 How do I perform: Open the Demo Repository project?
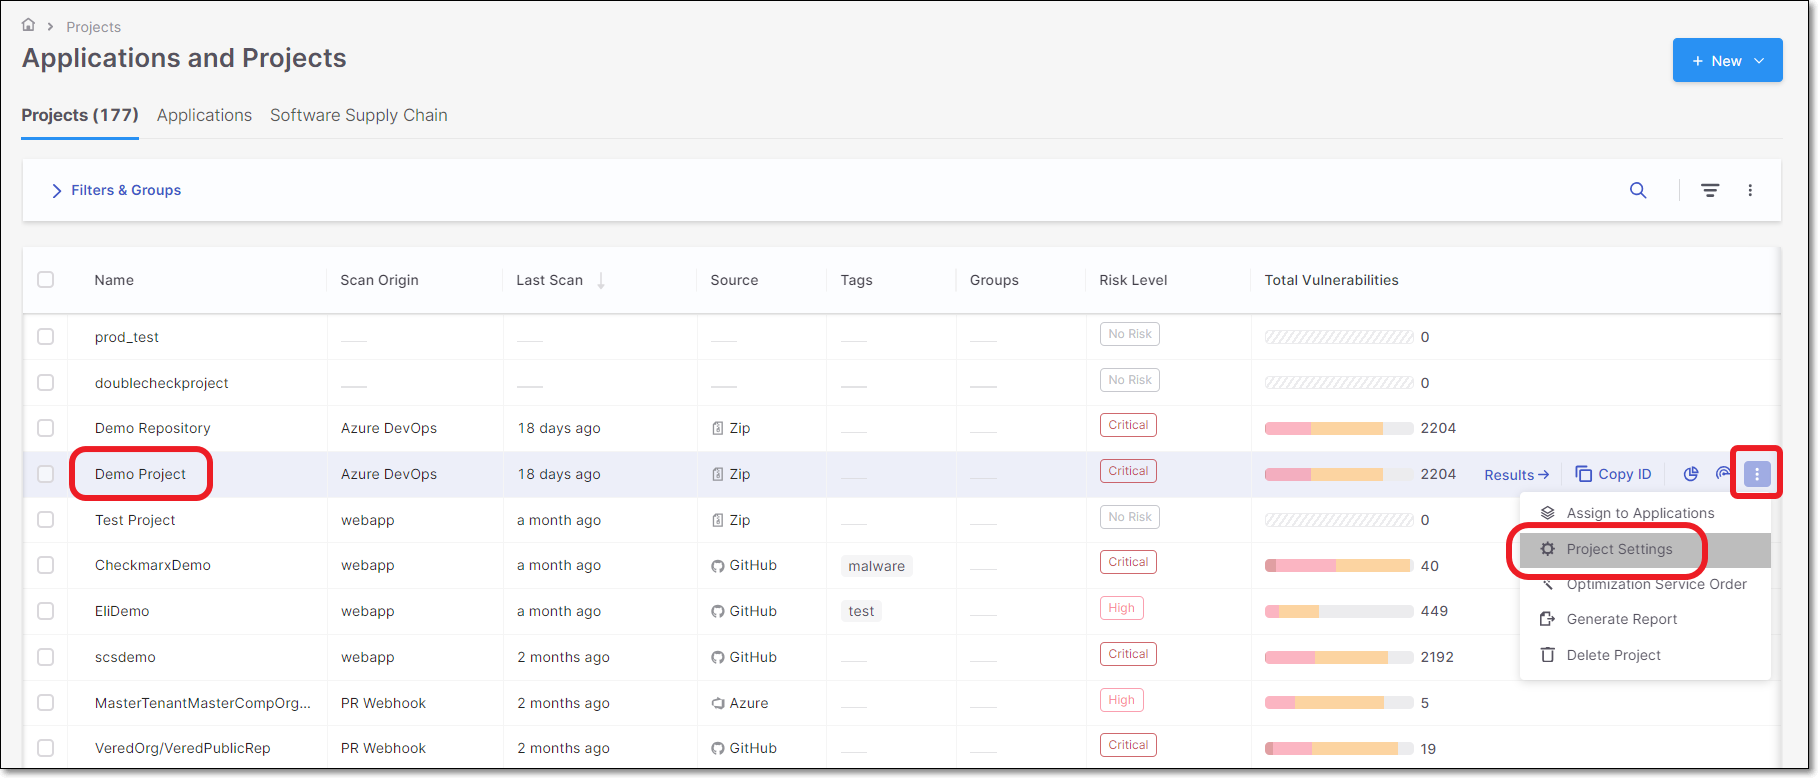coord(152,428)
